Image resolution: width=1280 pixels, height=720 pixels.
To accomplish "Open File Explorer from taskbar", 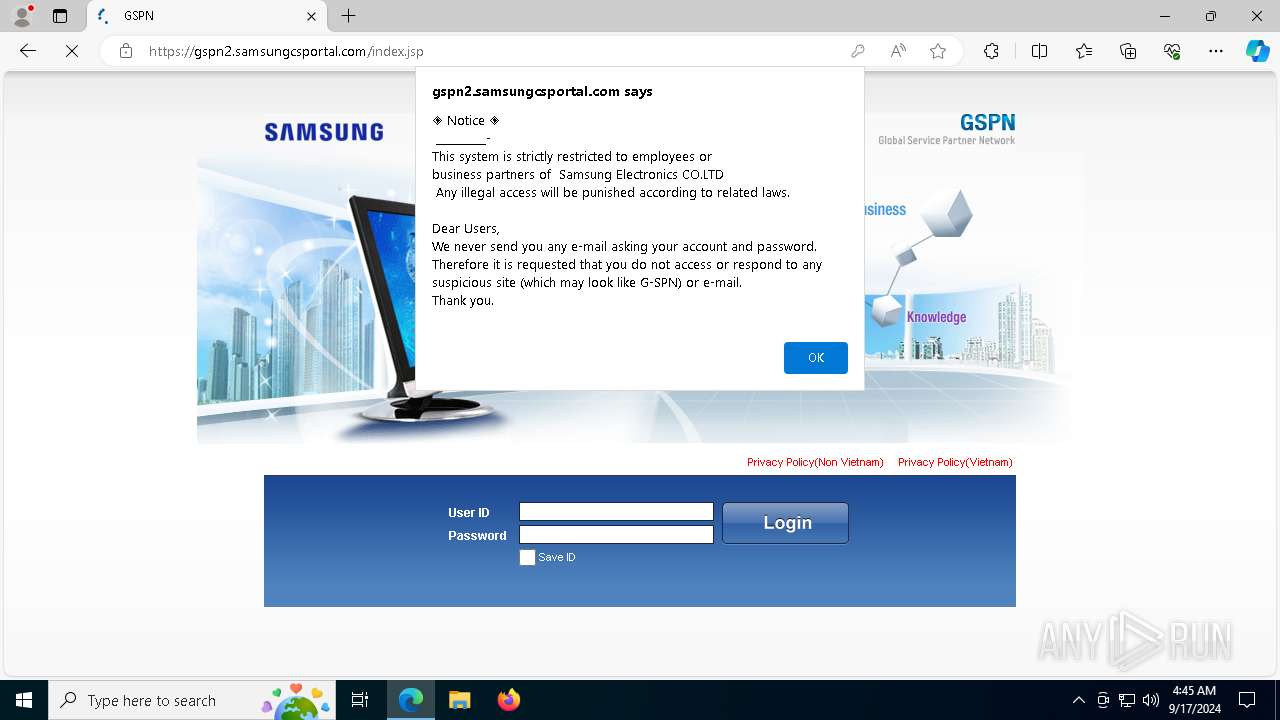I will pos(459,700).
